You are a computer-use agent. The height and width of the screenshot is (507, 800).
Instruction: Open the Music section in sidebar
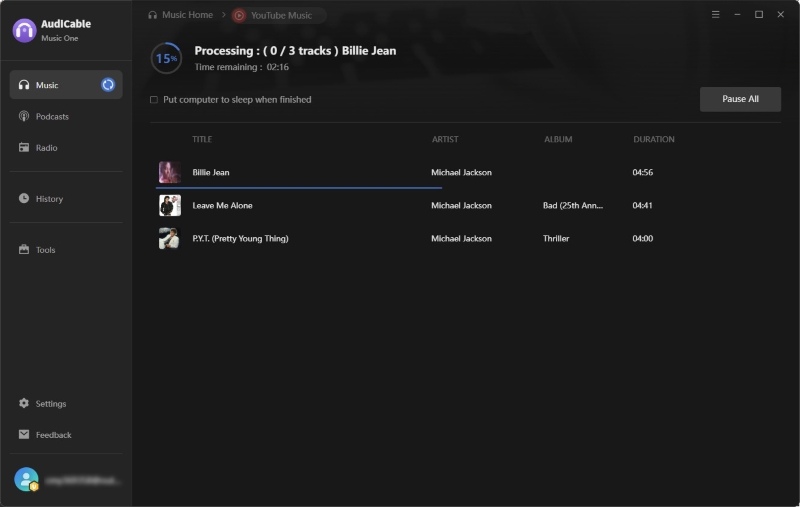tap(66, 85)
